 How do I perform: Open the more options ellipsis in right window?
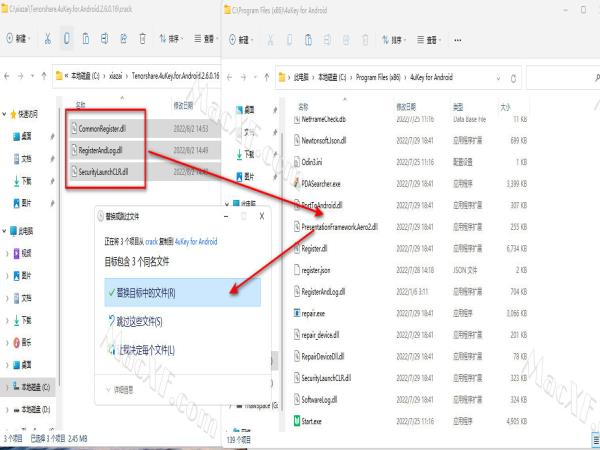pyautogui.click(x=458, y=40)
